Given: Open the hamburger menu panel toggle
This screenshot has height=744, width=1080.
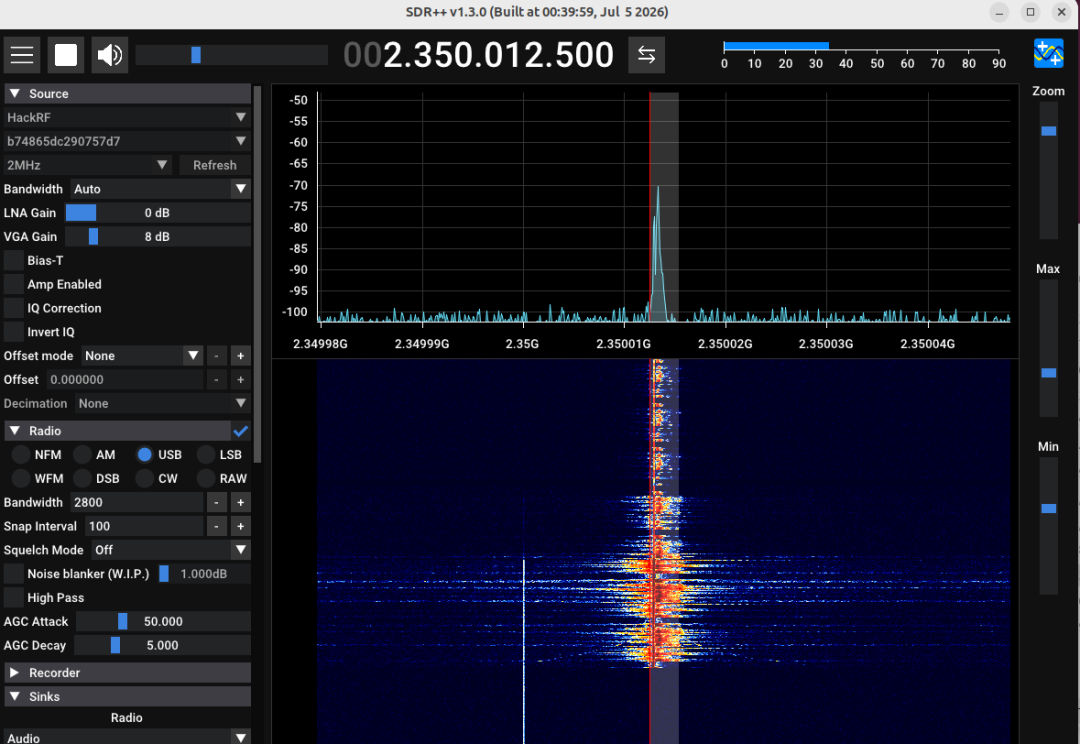Looking at the screenshot, I should (21, 55).
